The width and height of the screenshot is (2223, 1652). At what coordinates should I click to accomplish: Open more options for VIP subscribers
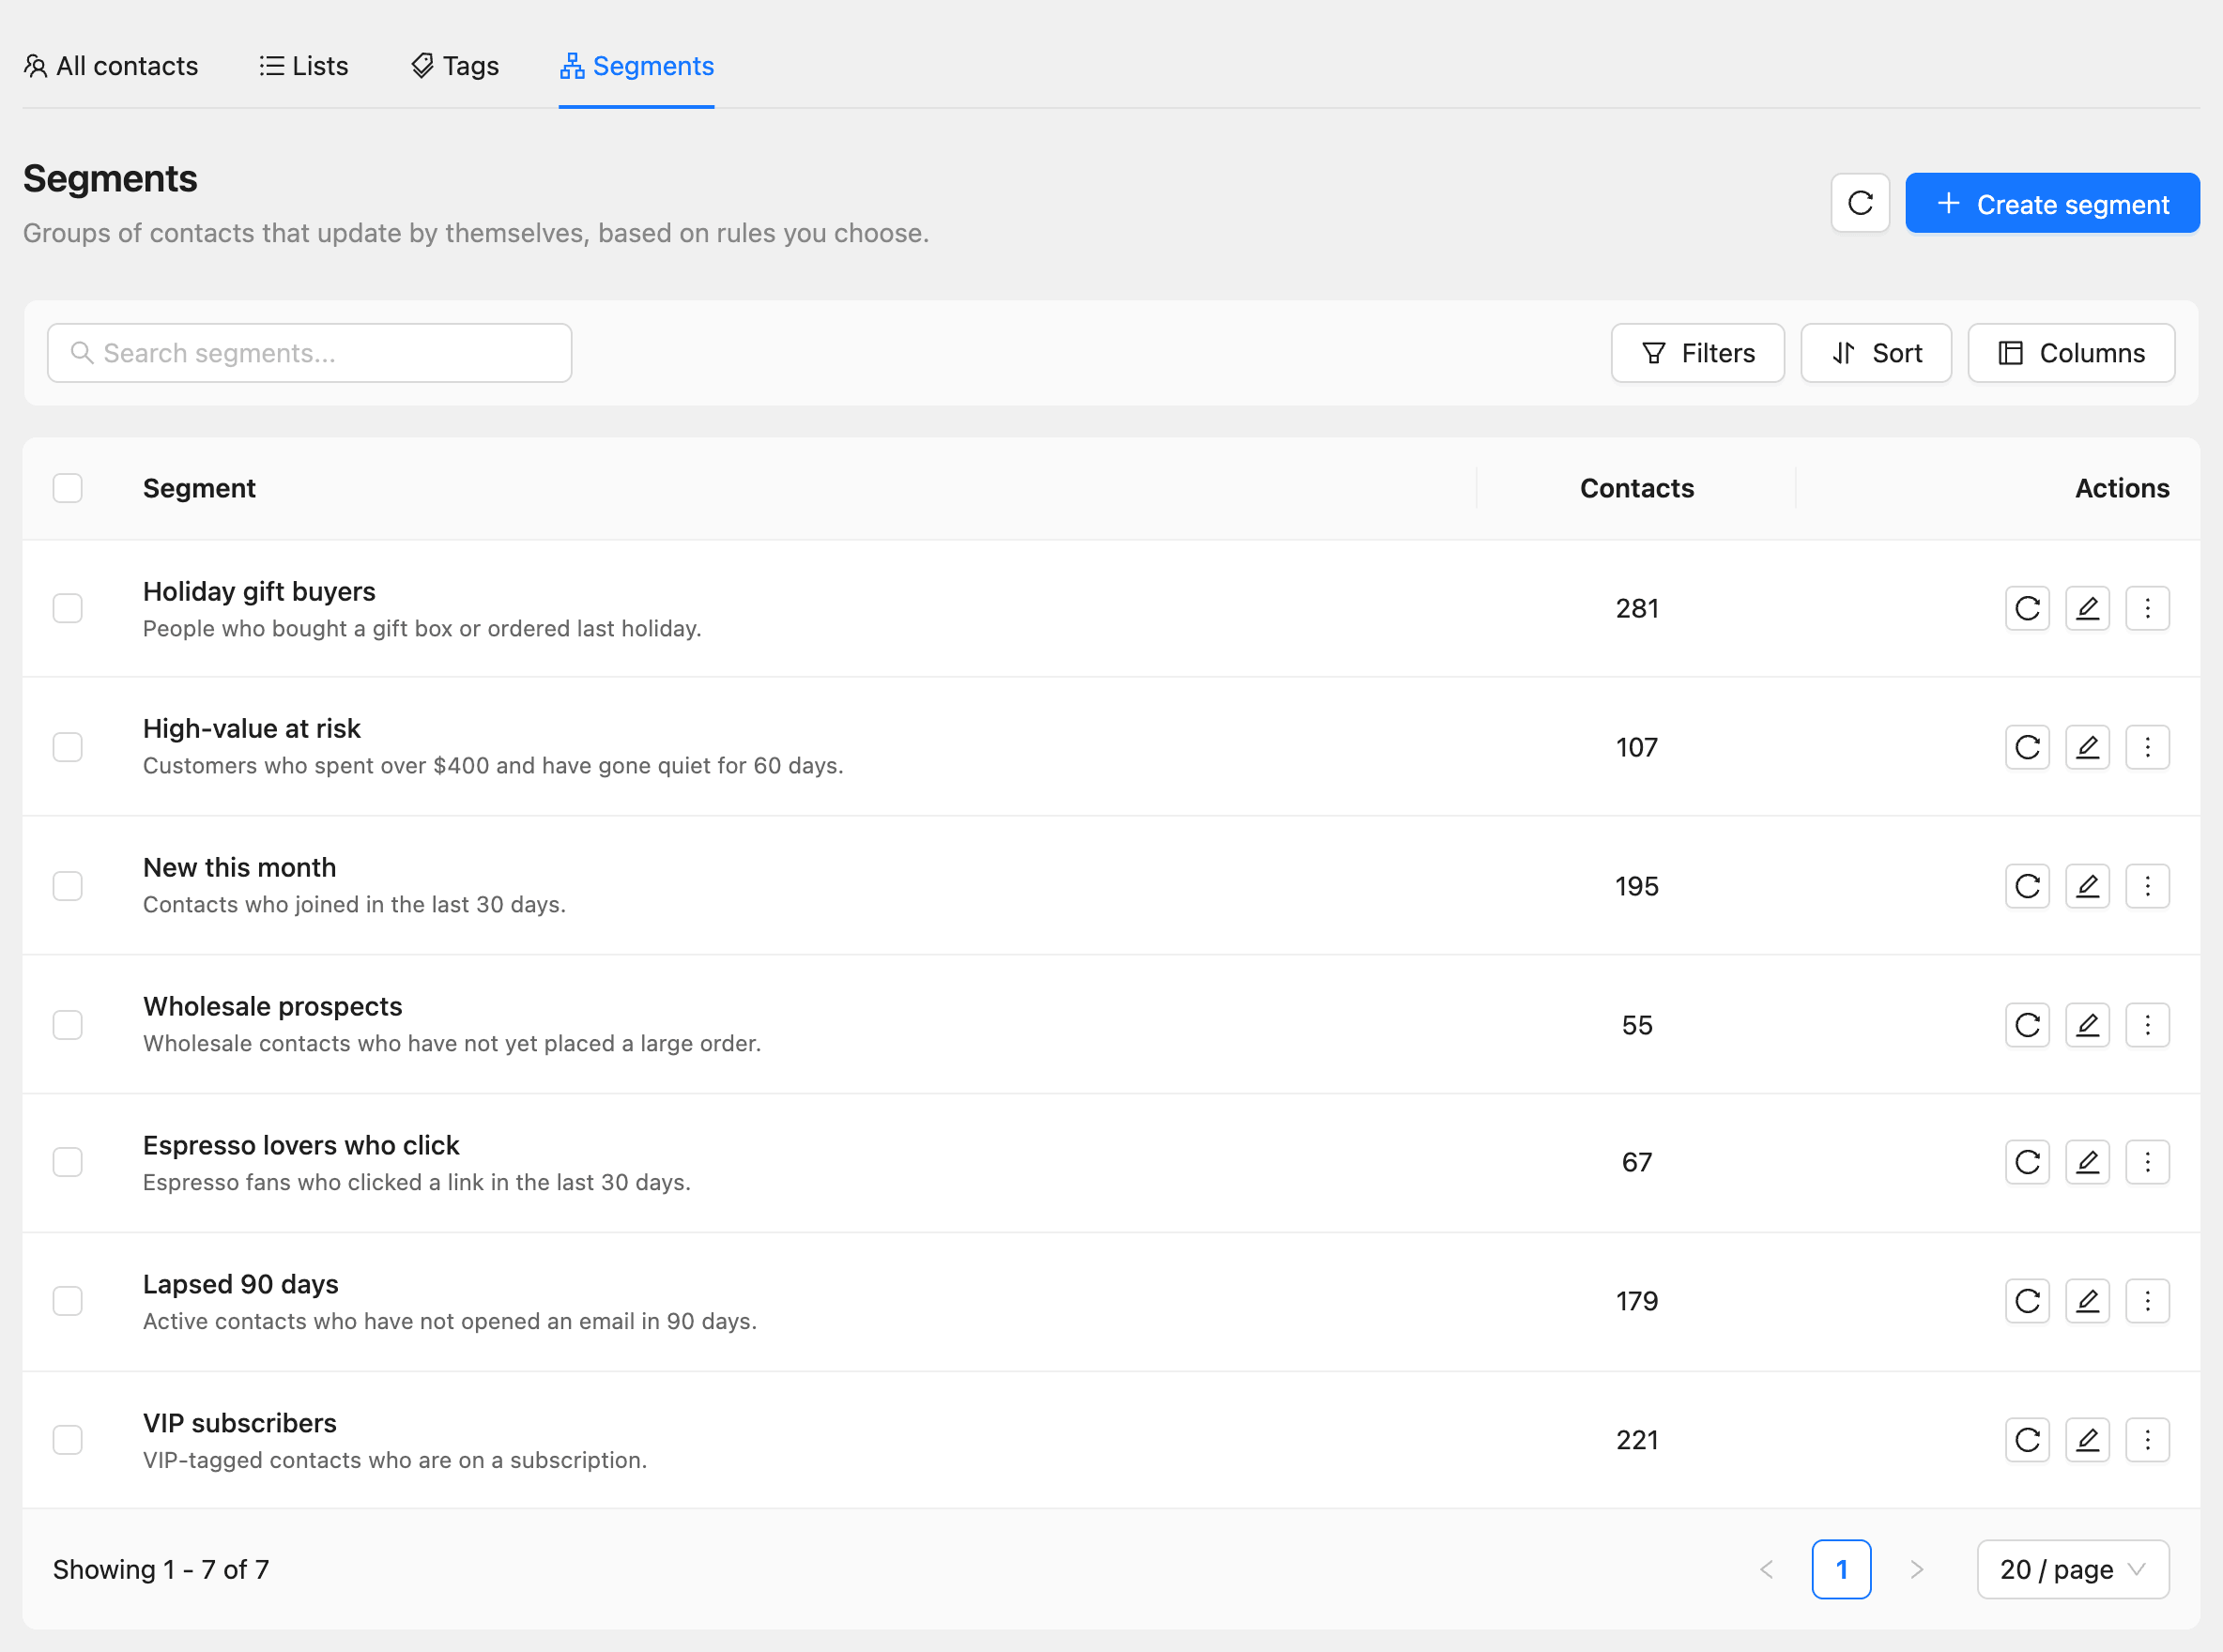[x=2146, y=1440]
